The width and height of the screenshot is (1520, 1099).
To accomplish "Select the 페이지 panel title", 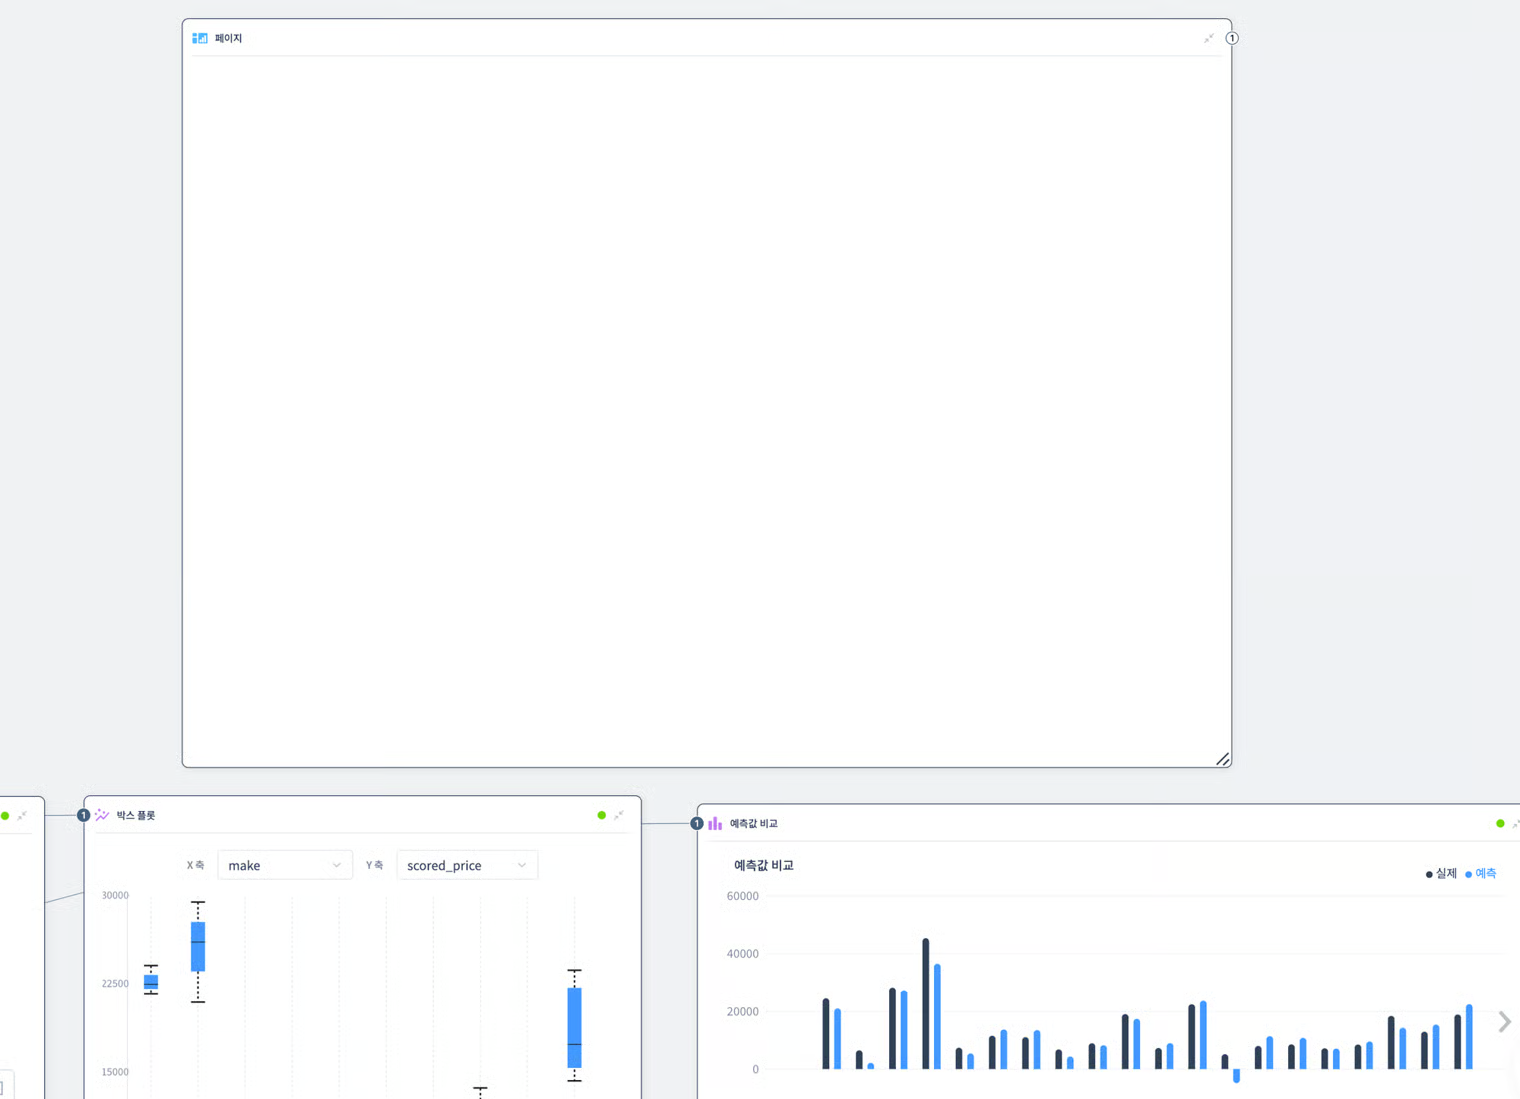I will 228,38.
